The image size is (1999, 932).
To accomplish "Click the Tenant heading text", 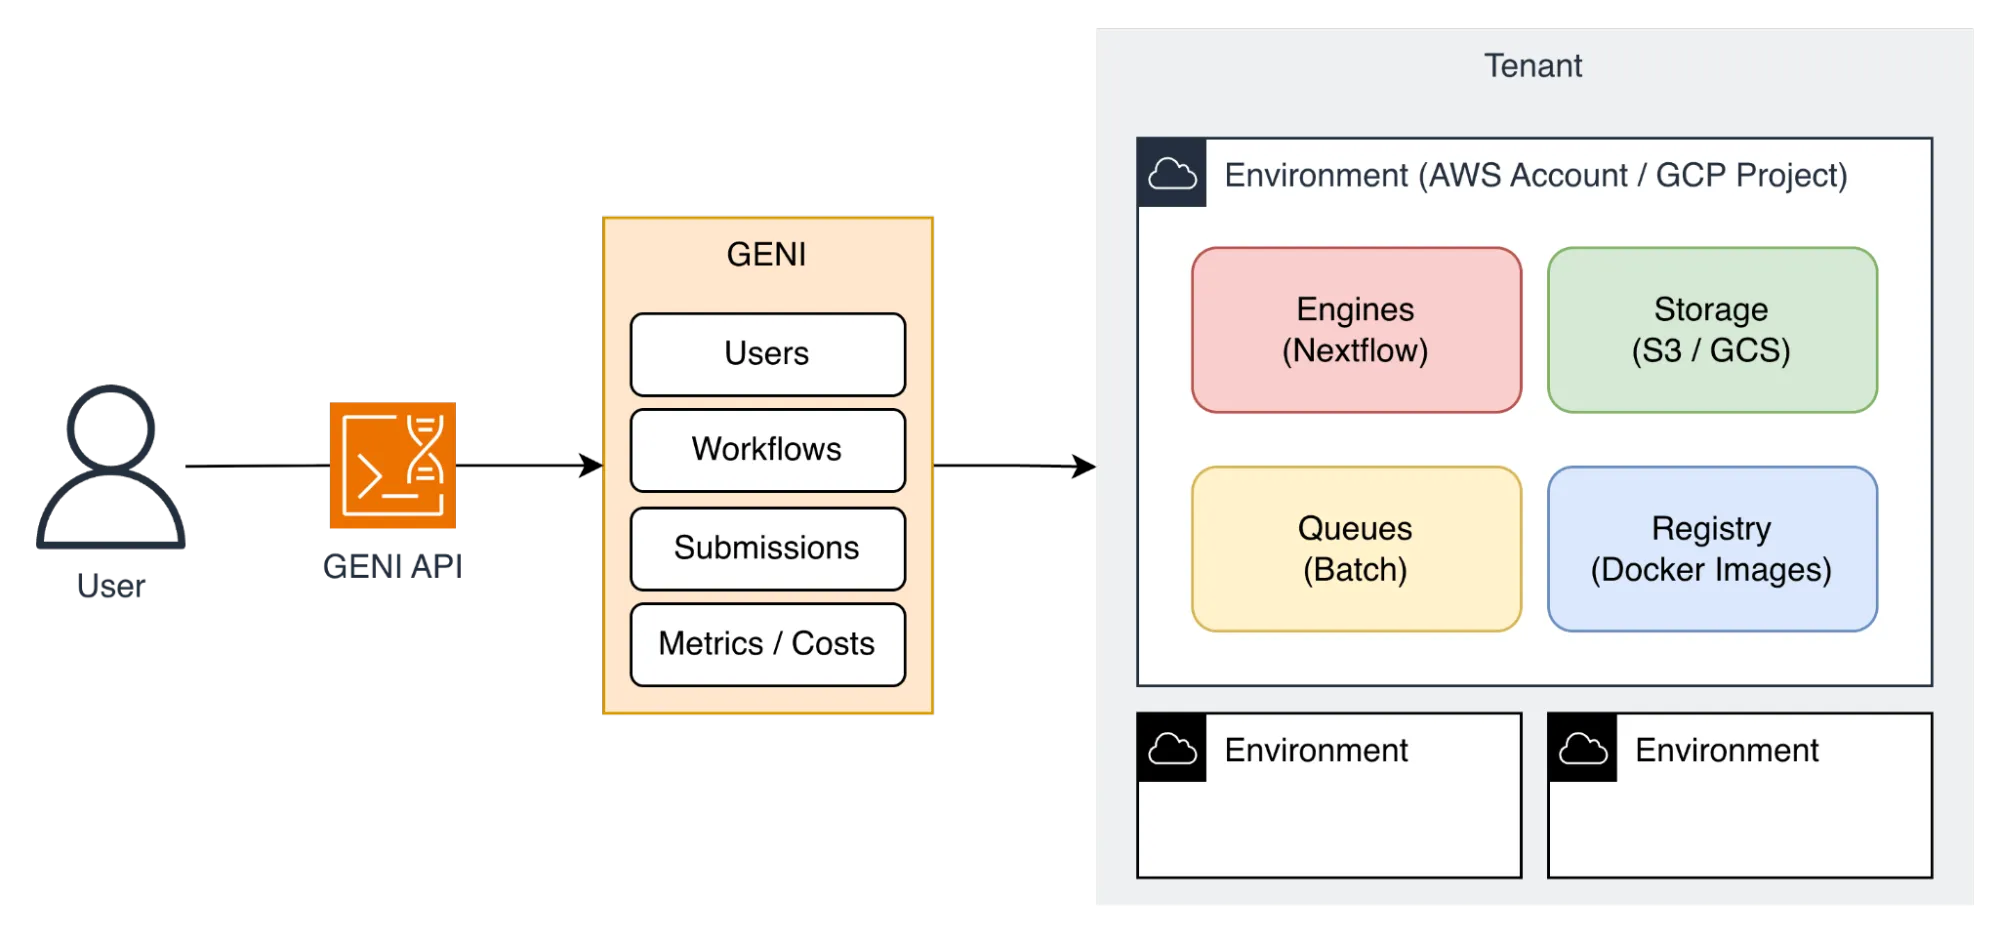I will click(1533, 66).
